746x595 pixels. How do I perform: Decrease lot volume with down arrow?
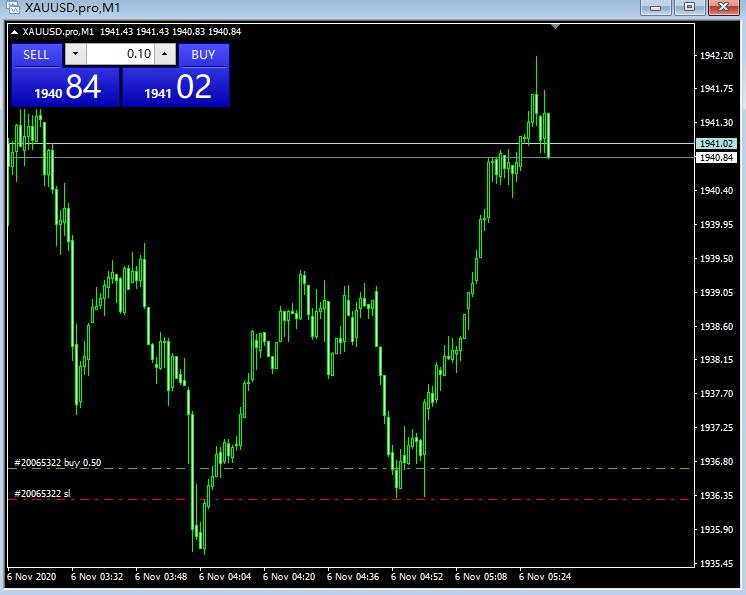(75, 54)
